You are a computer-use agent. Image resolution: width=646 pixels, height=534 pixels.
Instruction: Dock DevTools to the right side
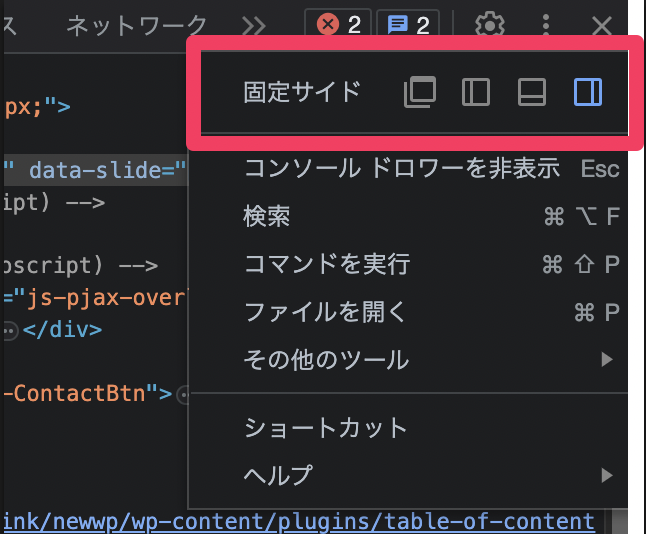[x=588, y=92]
